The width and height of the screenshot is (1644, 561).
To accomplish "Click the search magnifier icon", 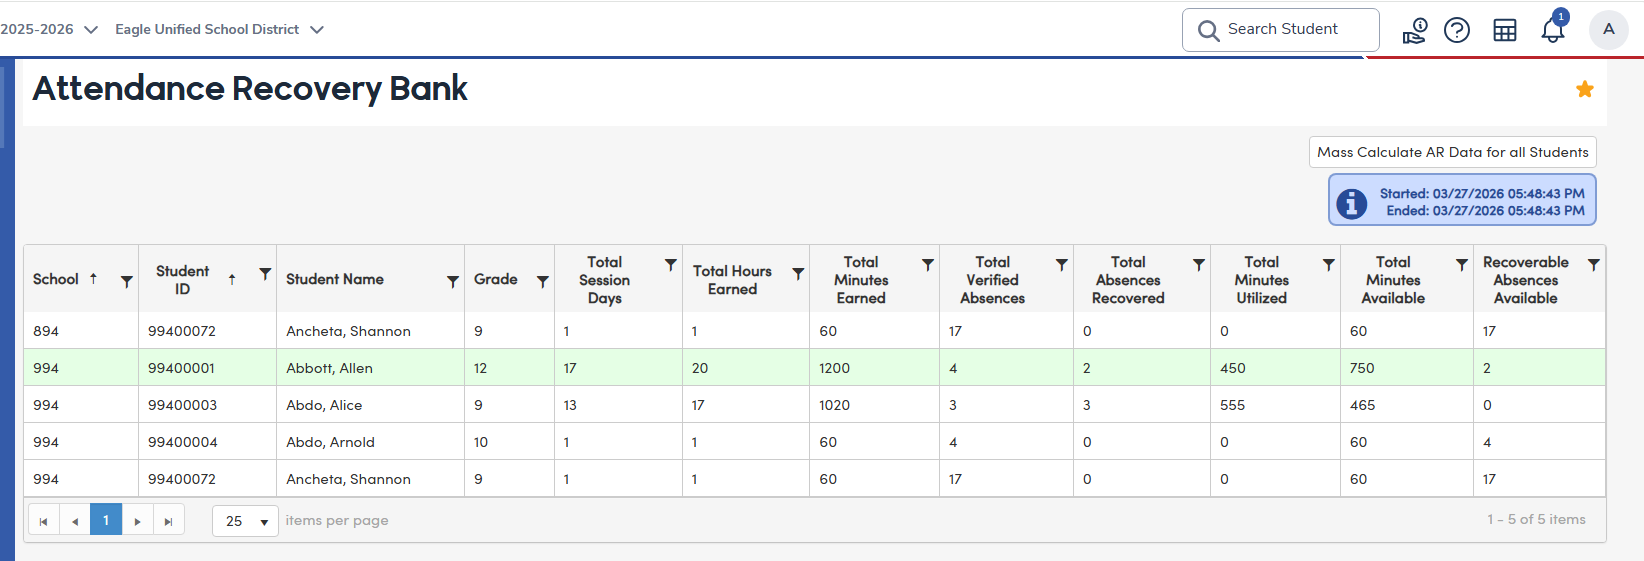I will [x=1208, y=30].
